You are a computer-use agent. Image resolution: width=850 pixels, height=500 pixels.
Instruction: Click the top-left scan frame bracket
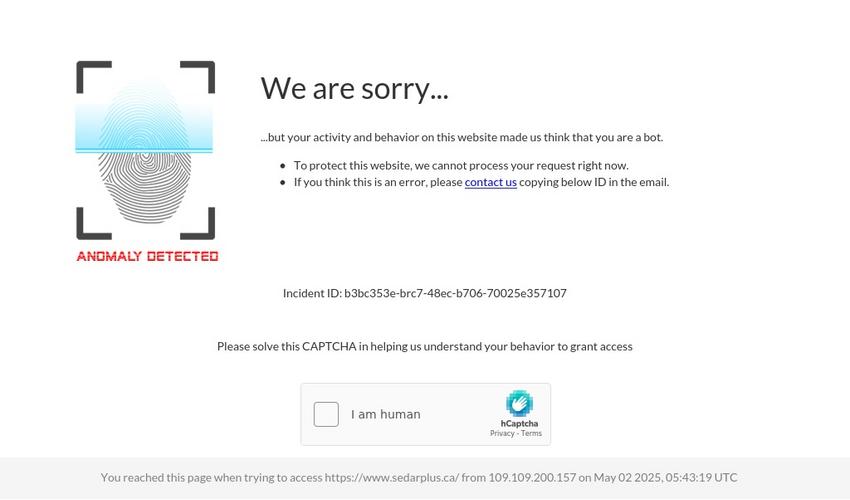[x=93, y=76]
